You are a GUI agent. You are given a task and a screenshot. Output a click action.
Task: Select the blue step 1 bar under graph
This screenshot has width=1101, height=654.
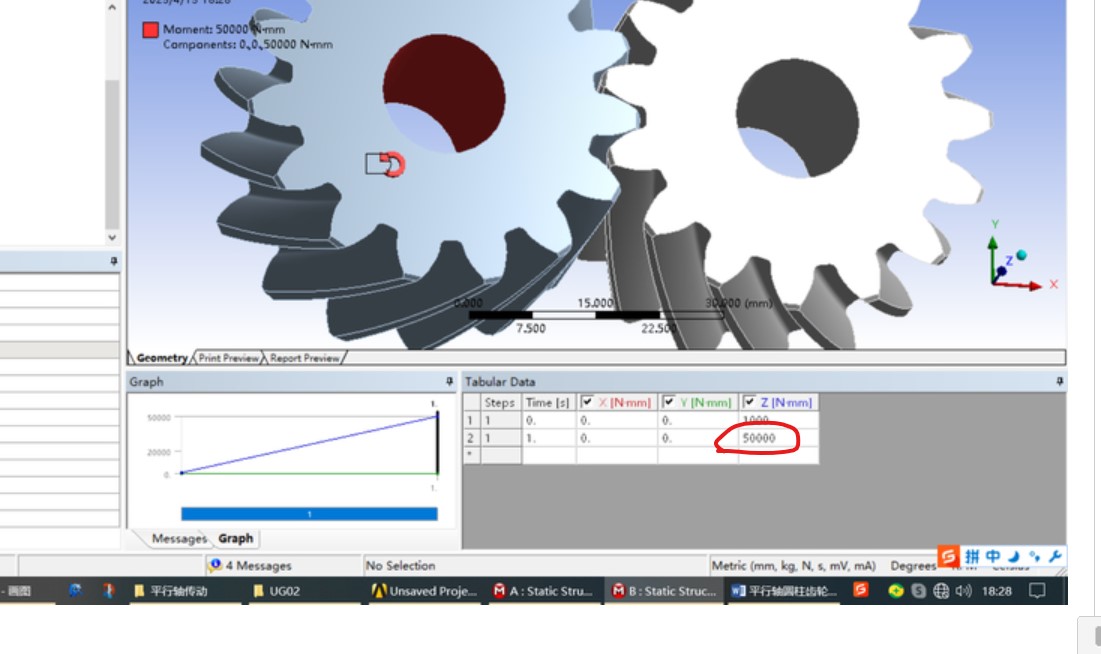[309, 514]
